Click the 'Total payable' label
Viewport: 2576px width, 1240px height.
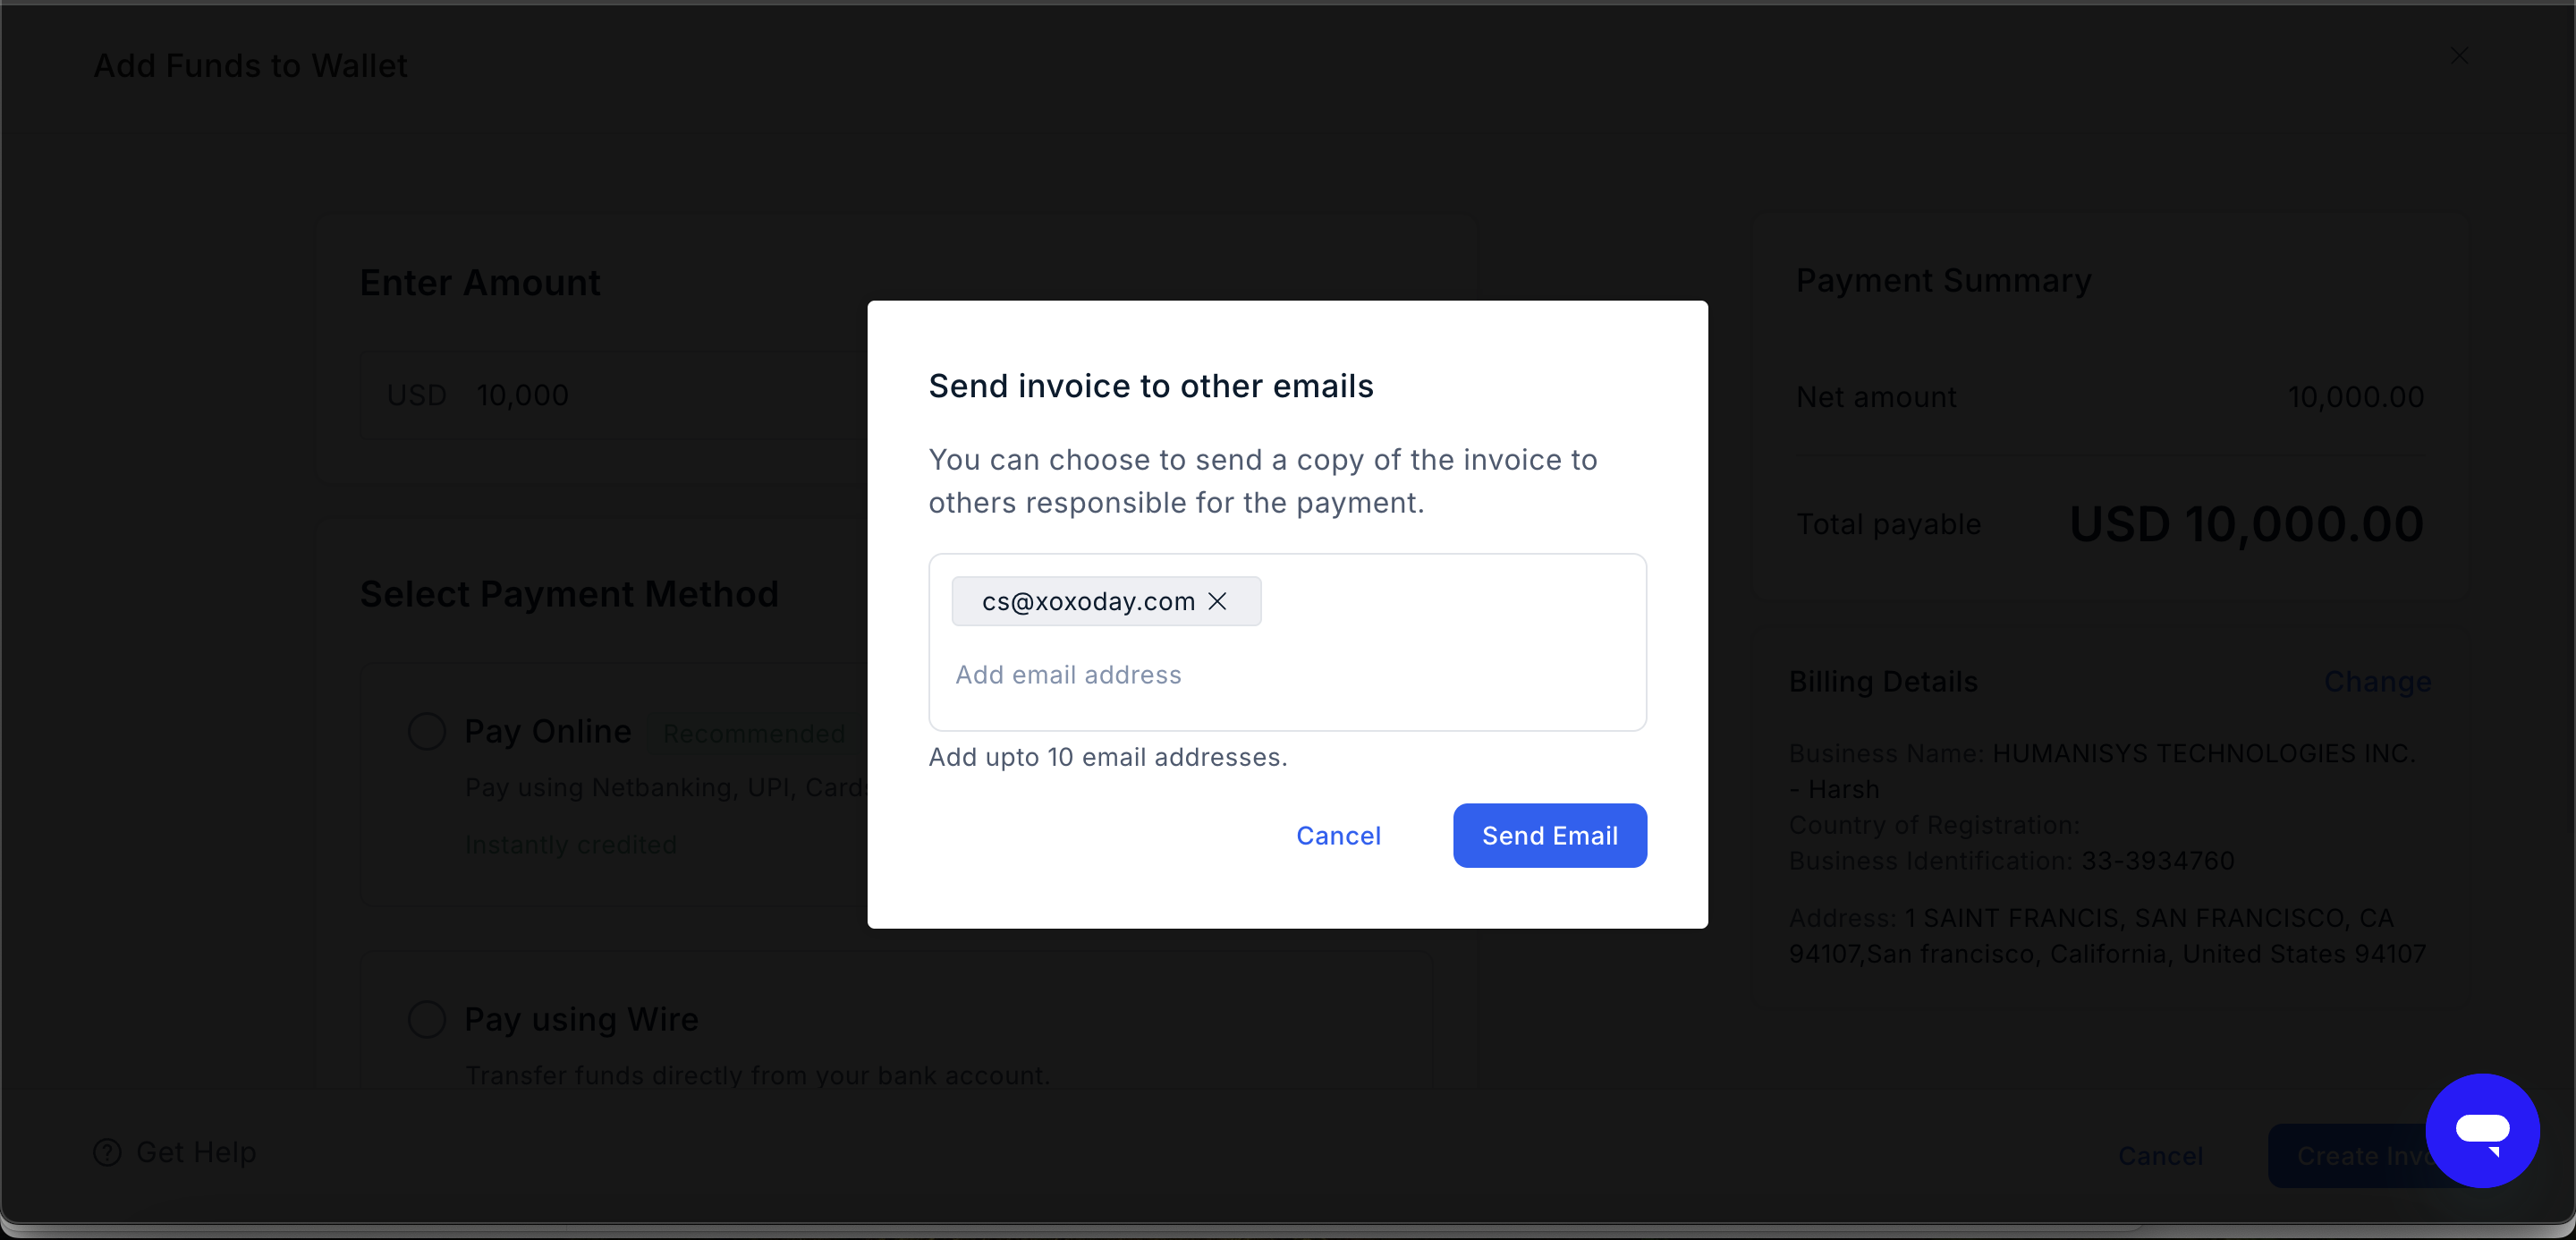1888,524
